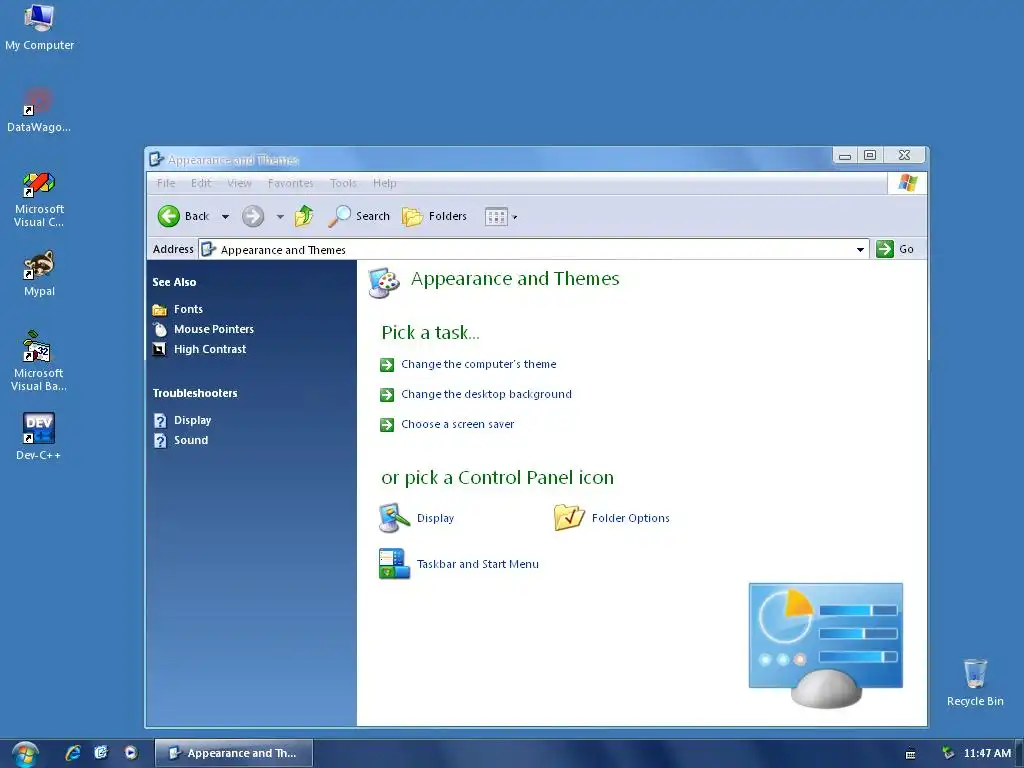Click Appearance and Themes taskbar button
1024x768 pixels.
pyautogui.click(x=234, y=753)
